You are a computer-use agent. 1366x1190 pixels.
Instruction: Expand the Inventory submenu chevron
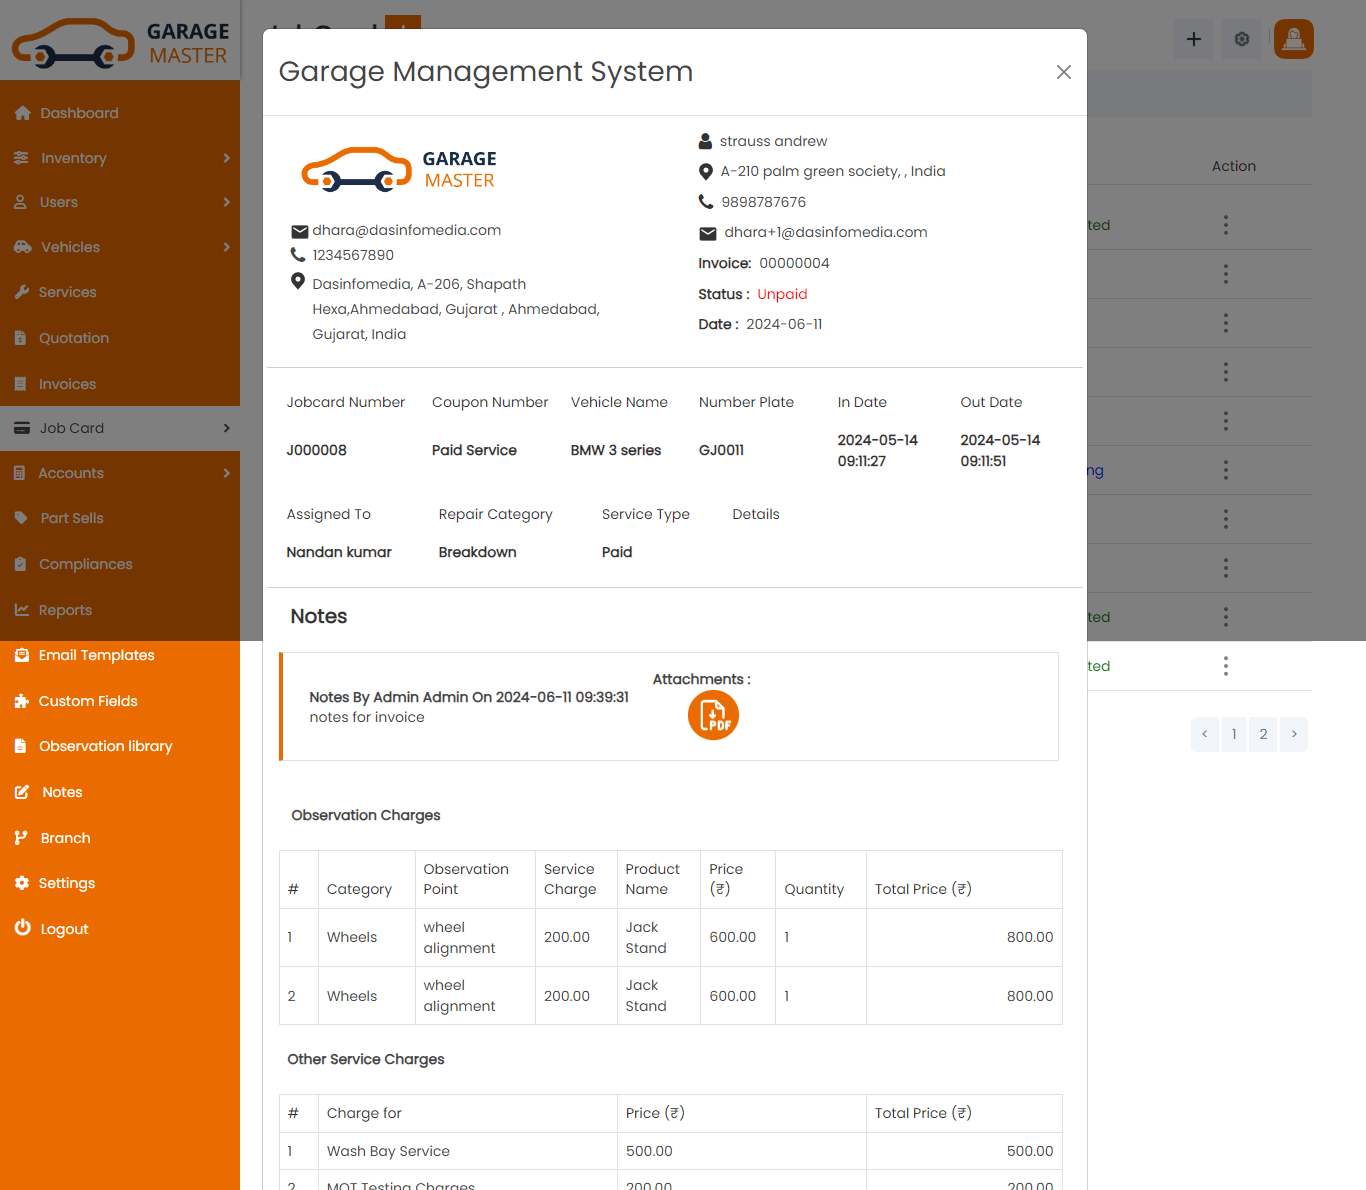coord(228,158)
